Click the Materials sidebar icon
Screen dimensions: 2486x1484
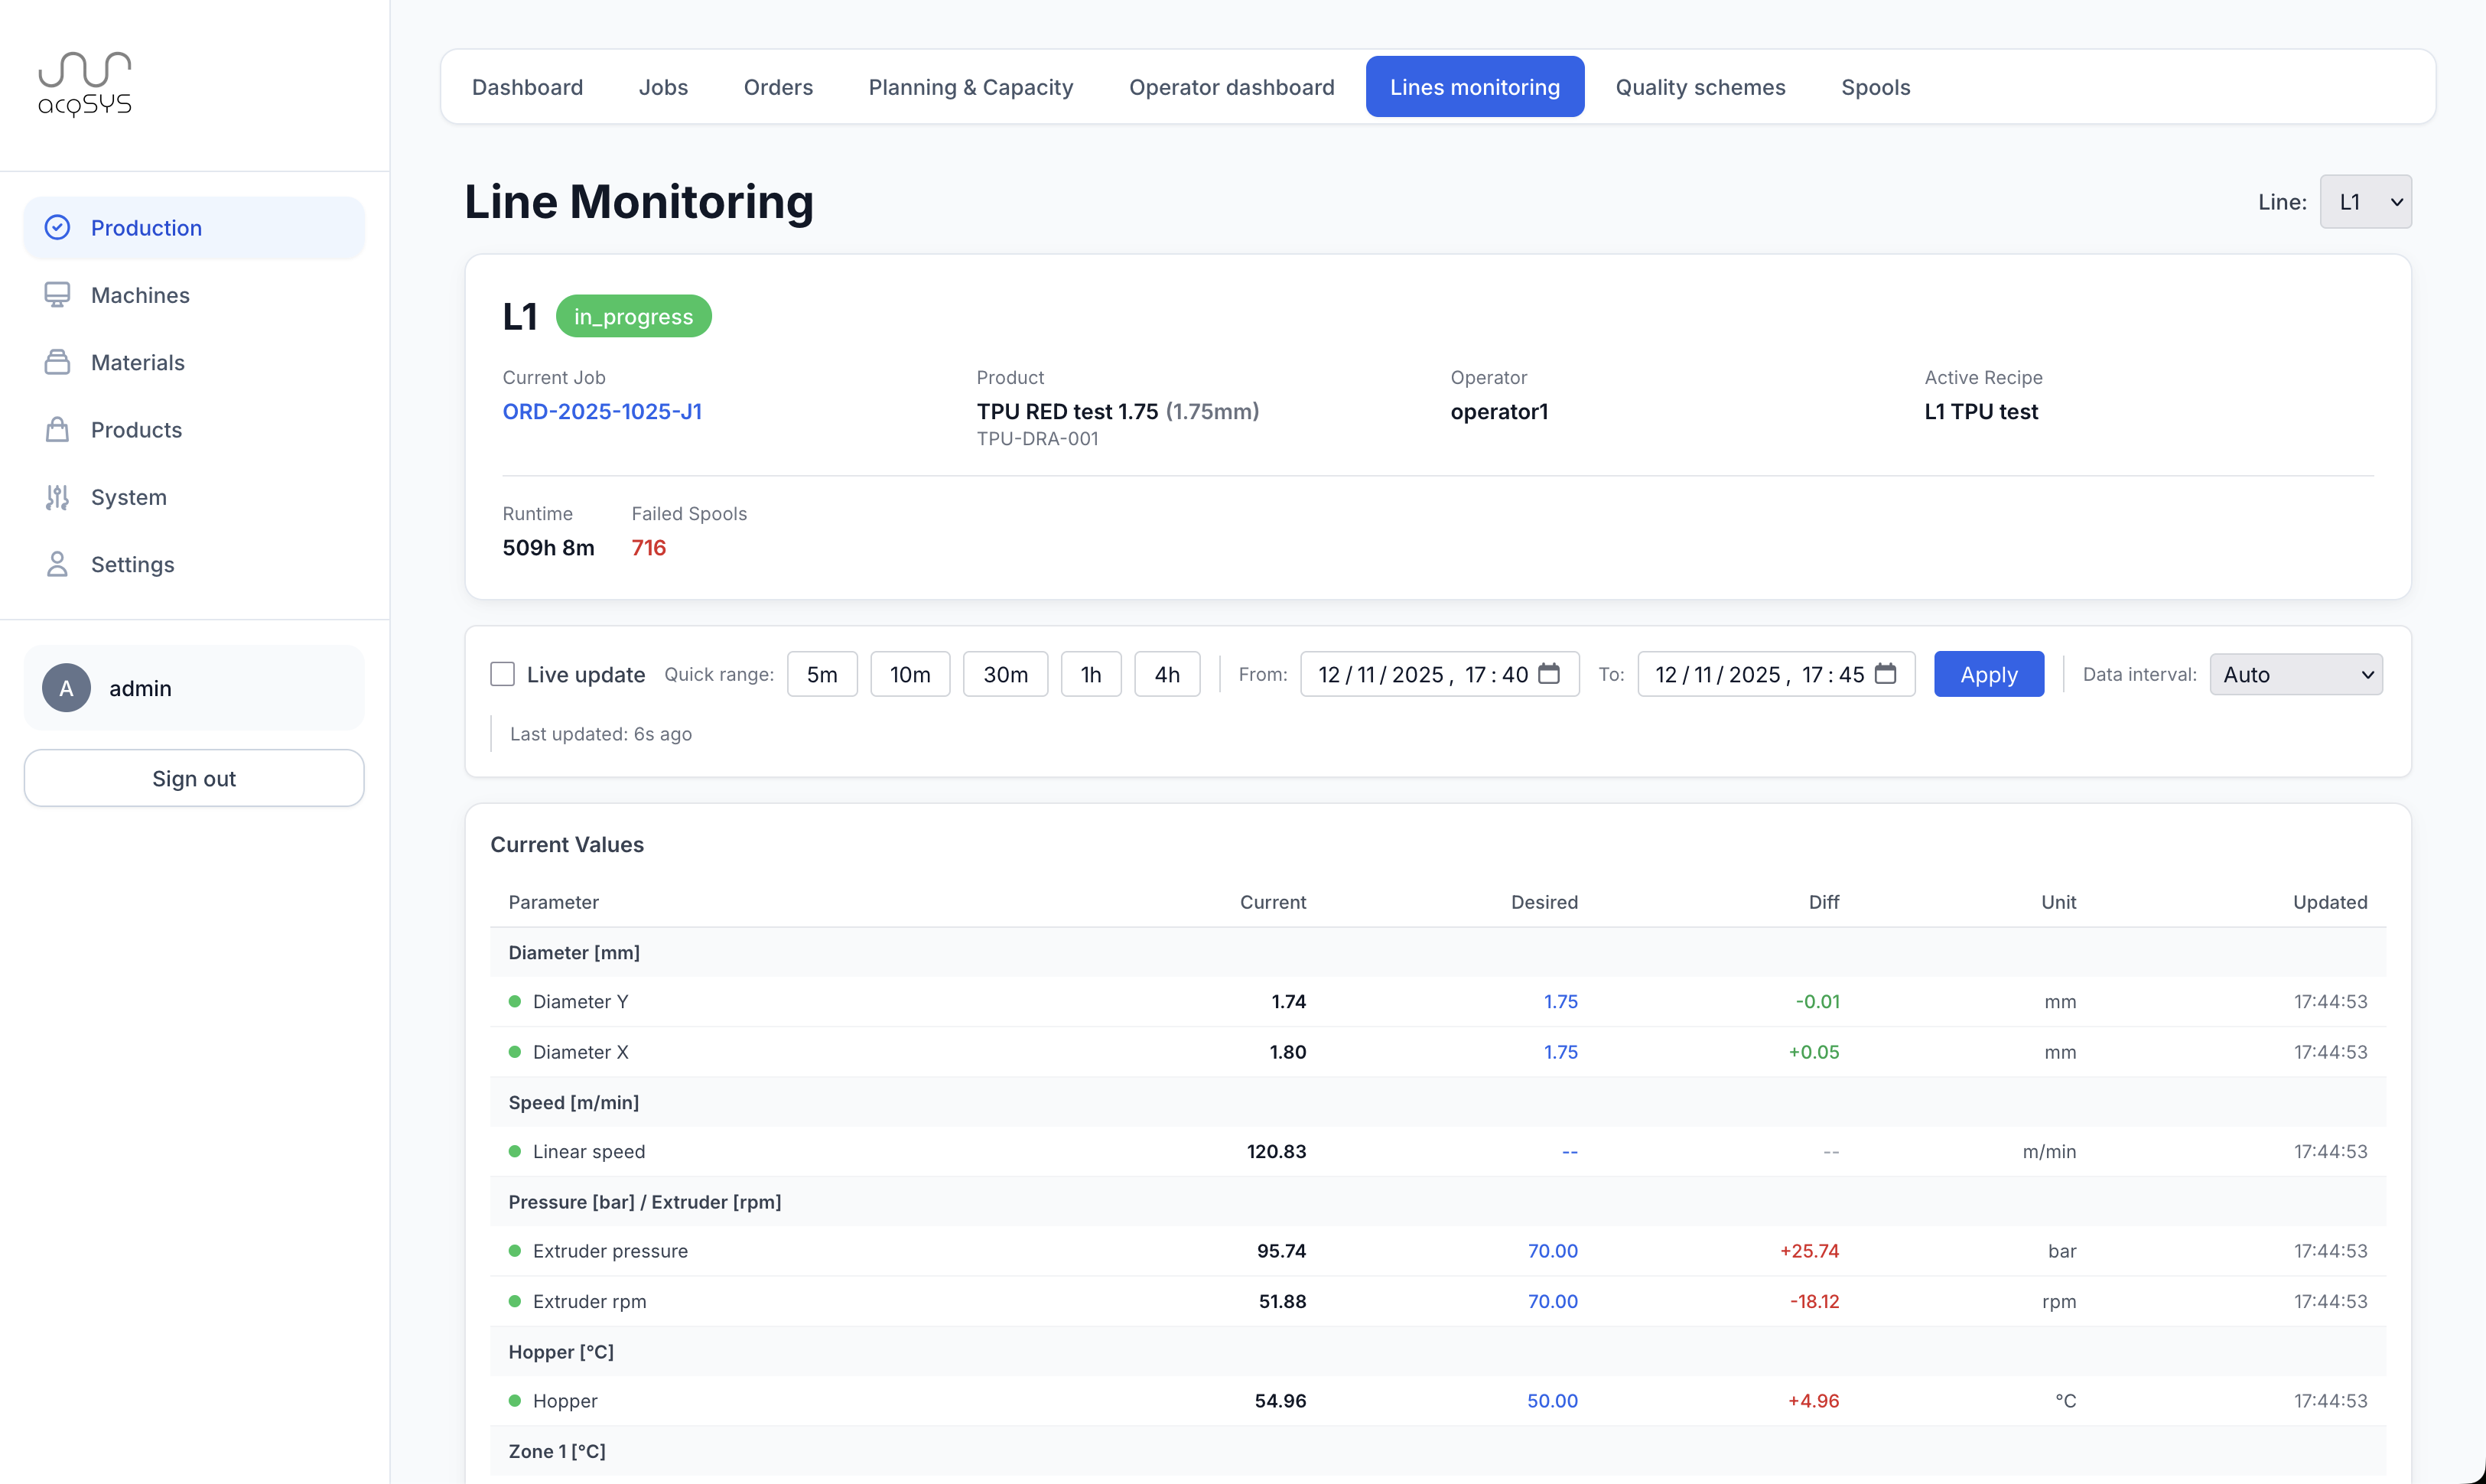[x=58, y=362]
